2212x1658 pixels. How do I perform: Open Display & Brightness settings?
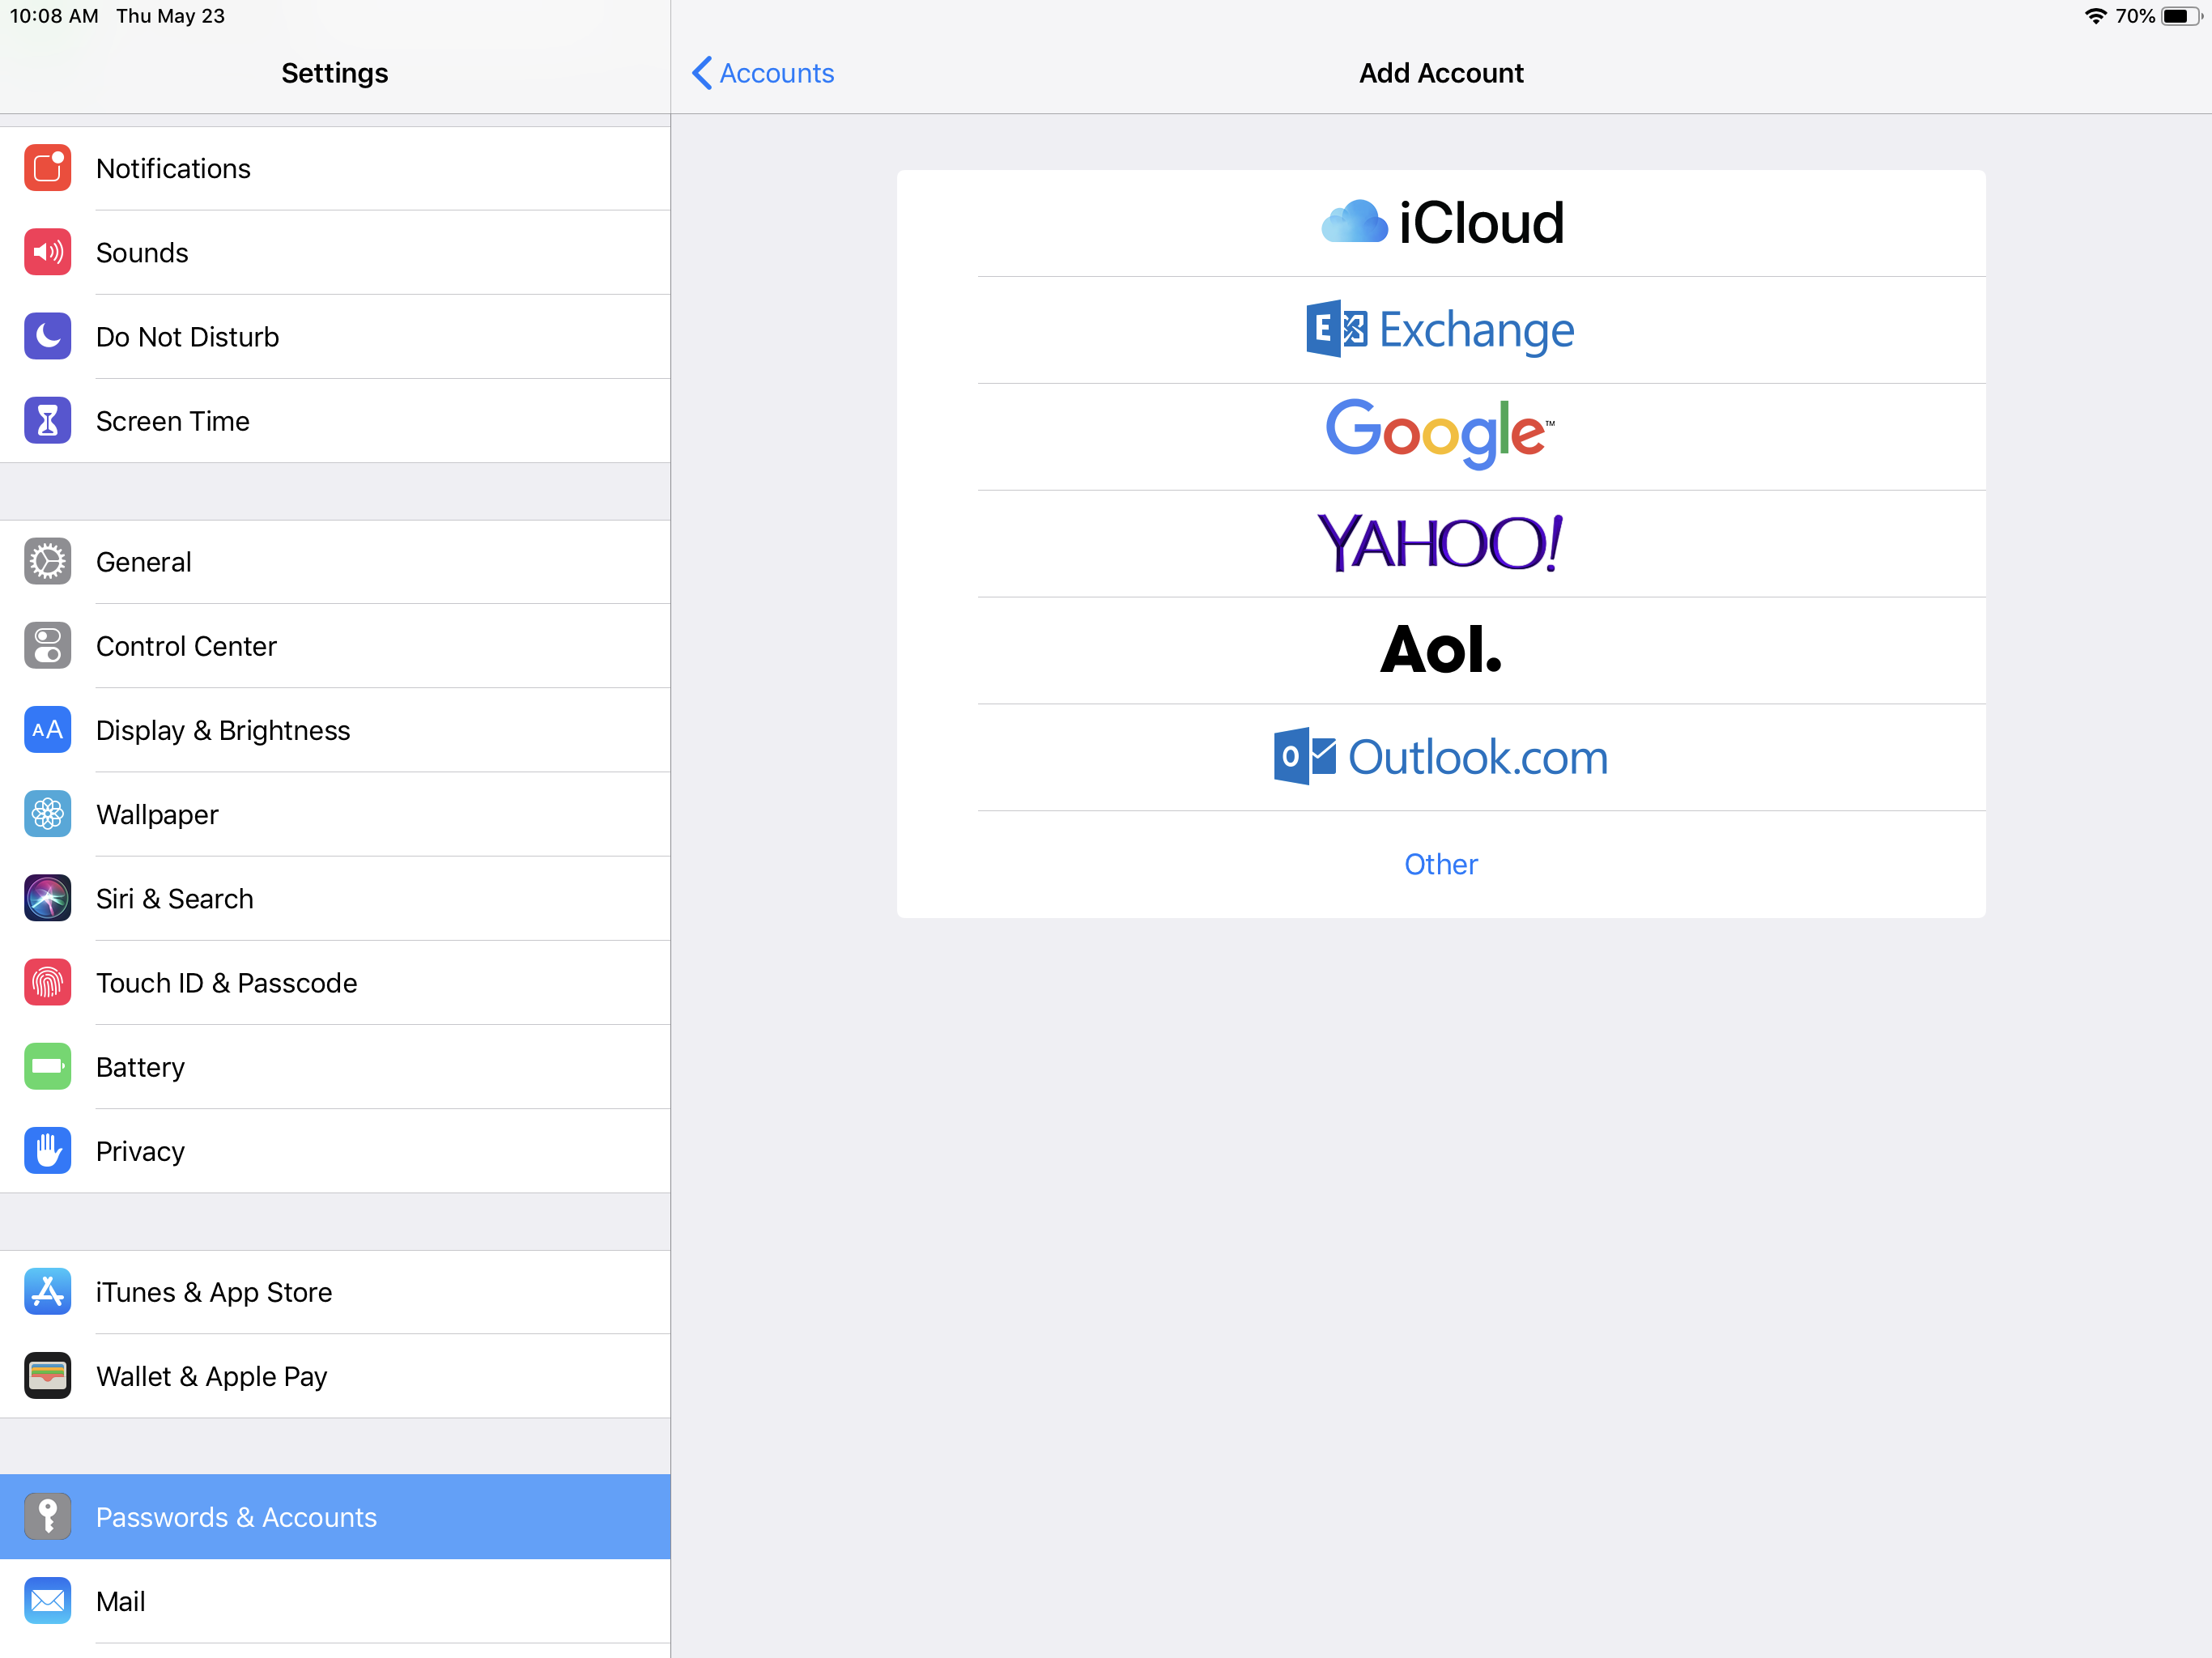(x=223, y=730)
